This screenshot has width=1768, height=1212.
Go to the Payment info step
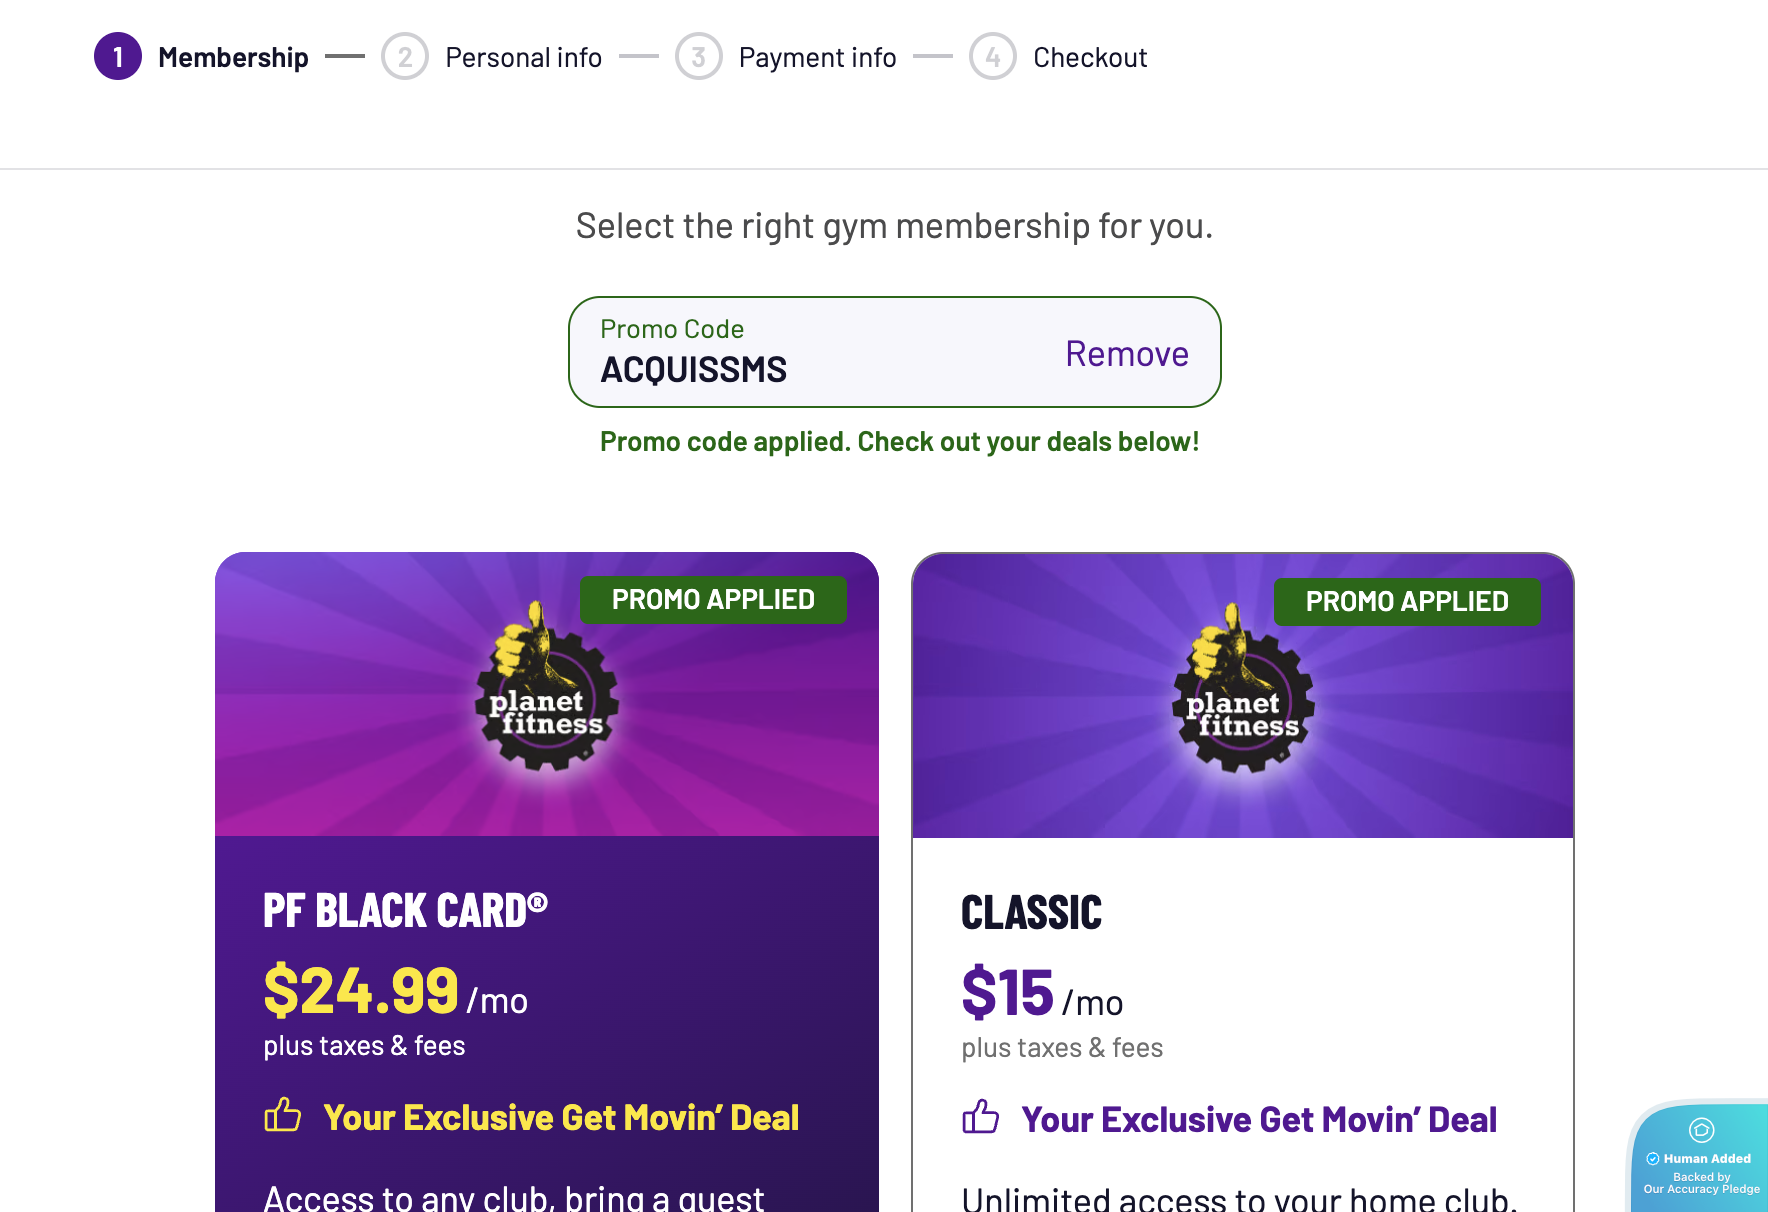pos(817,58)
